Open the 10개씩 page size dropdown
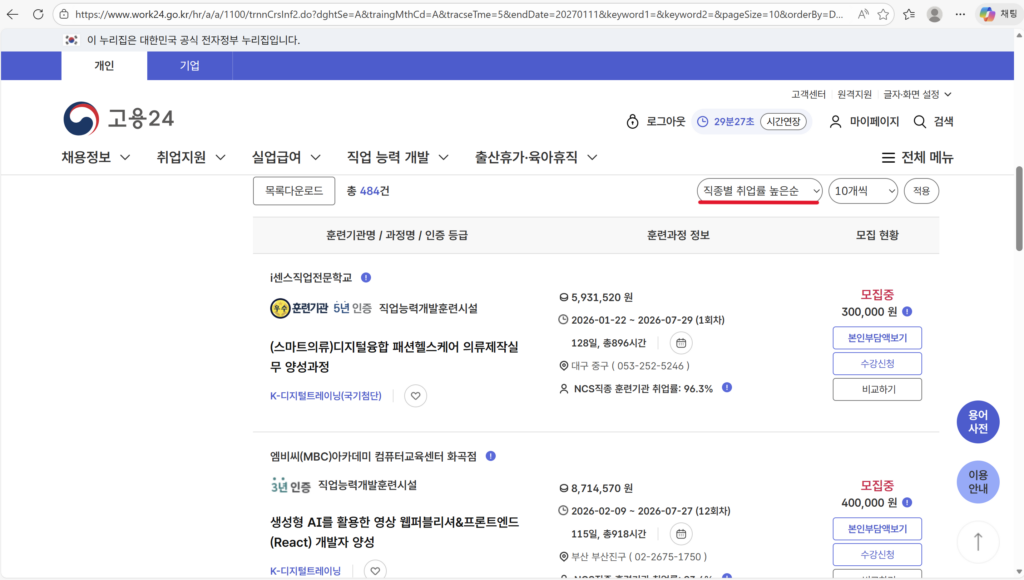Viewport: 1024px width, 580px height. [x=861, y=190]
